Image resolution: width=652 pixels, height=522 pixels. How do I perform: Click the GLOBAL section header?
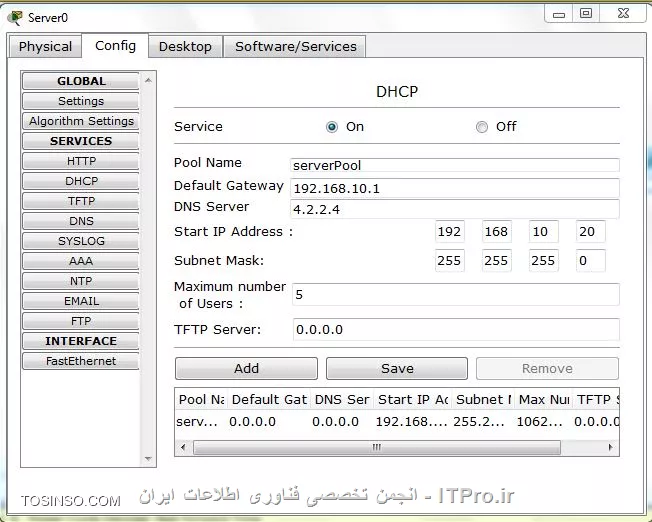click(x=81, y=81)
